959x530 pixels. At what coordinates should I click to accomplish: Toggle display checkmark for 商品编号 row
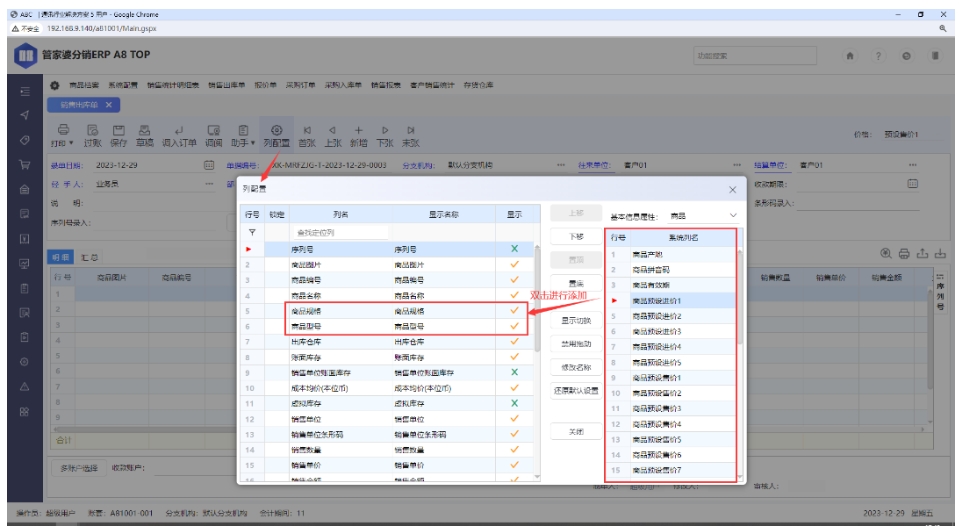514,279
